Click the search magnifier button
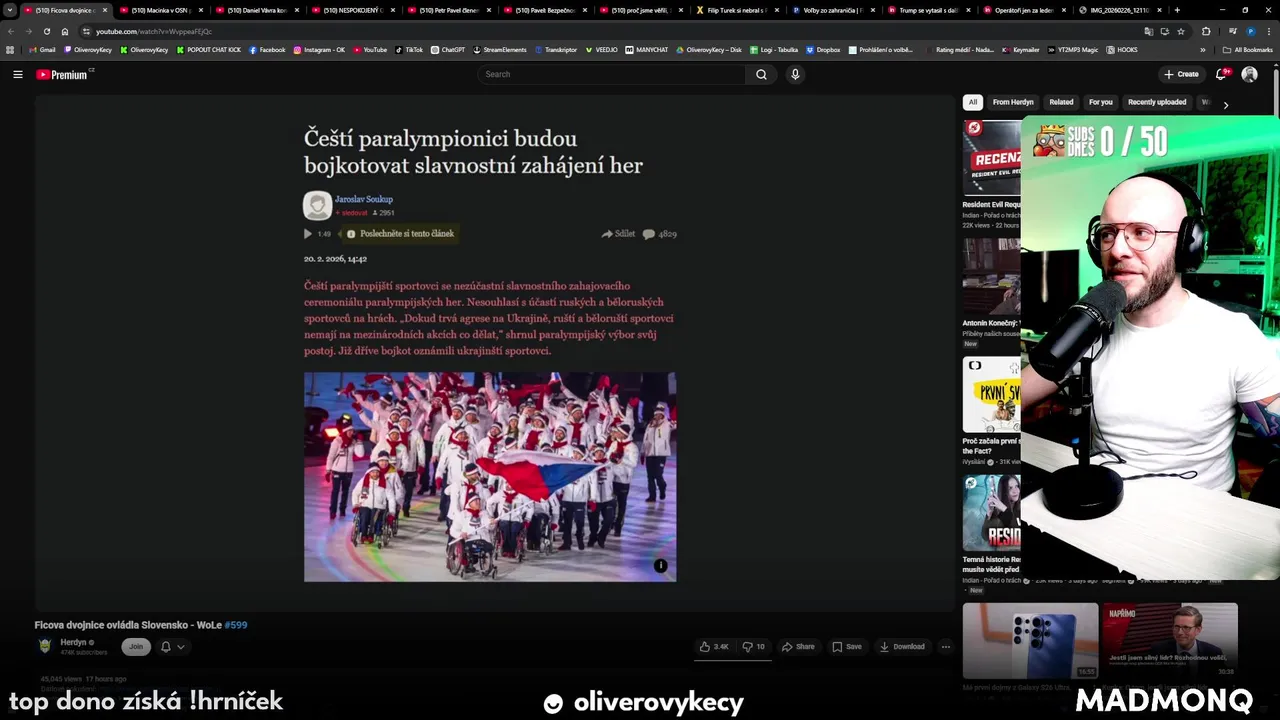1280x720 pixels. [x=761, y=74]
